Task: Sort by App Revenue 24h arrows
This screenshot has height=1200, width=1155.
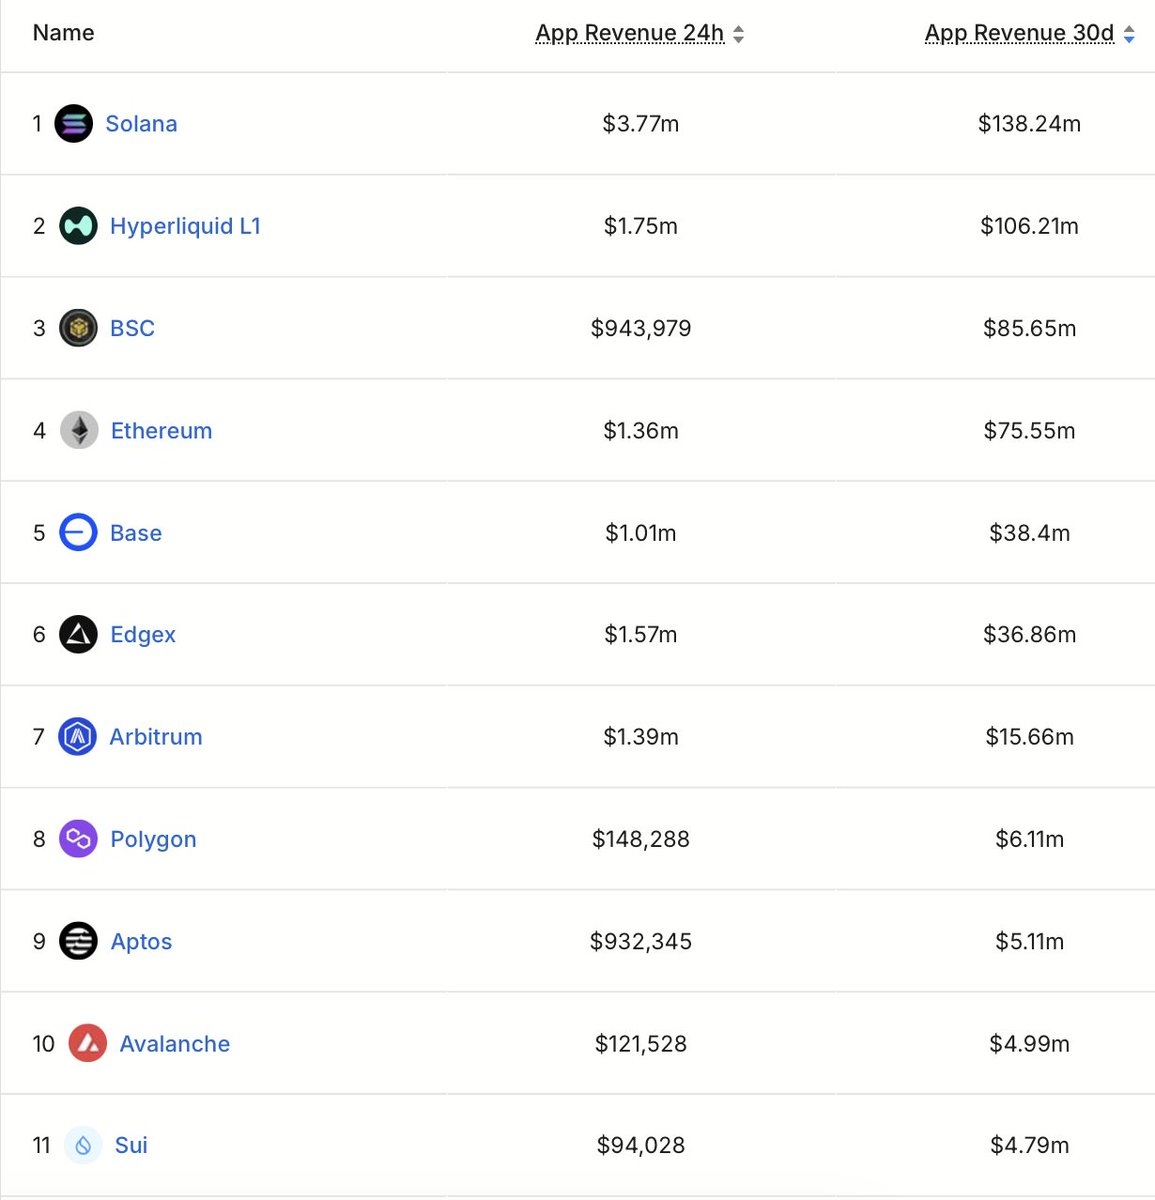Action: point(739,35)
